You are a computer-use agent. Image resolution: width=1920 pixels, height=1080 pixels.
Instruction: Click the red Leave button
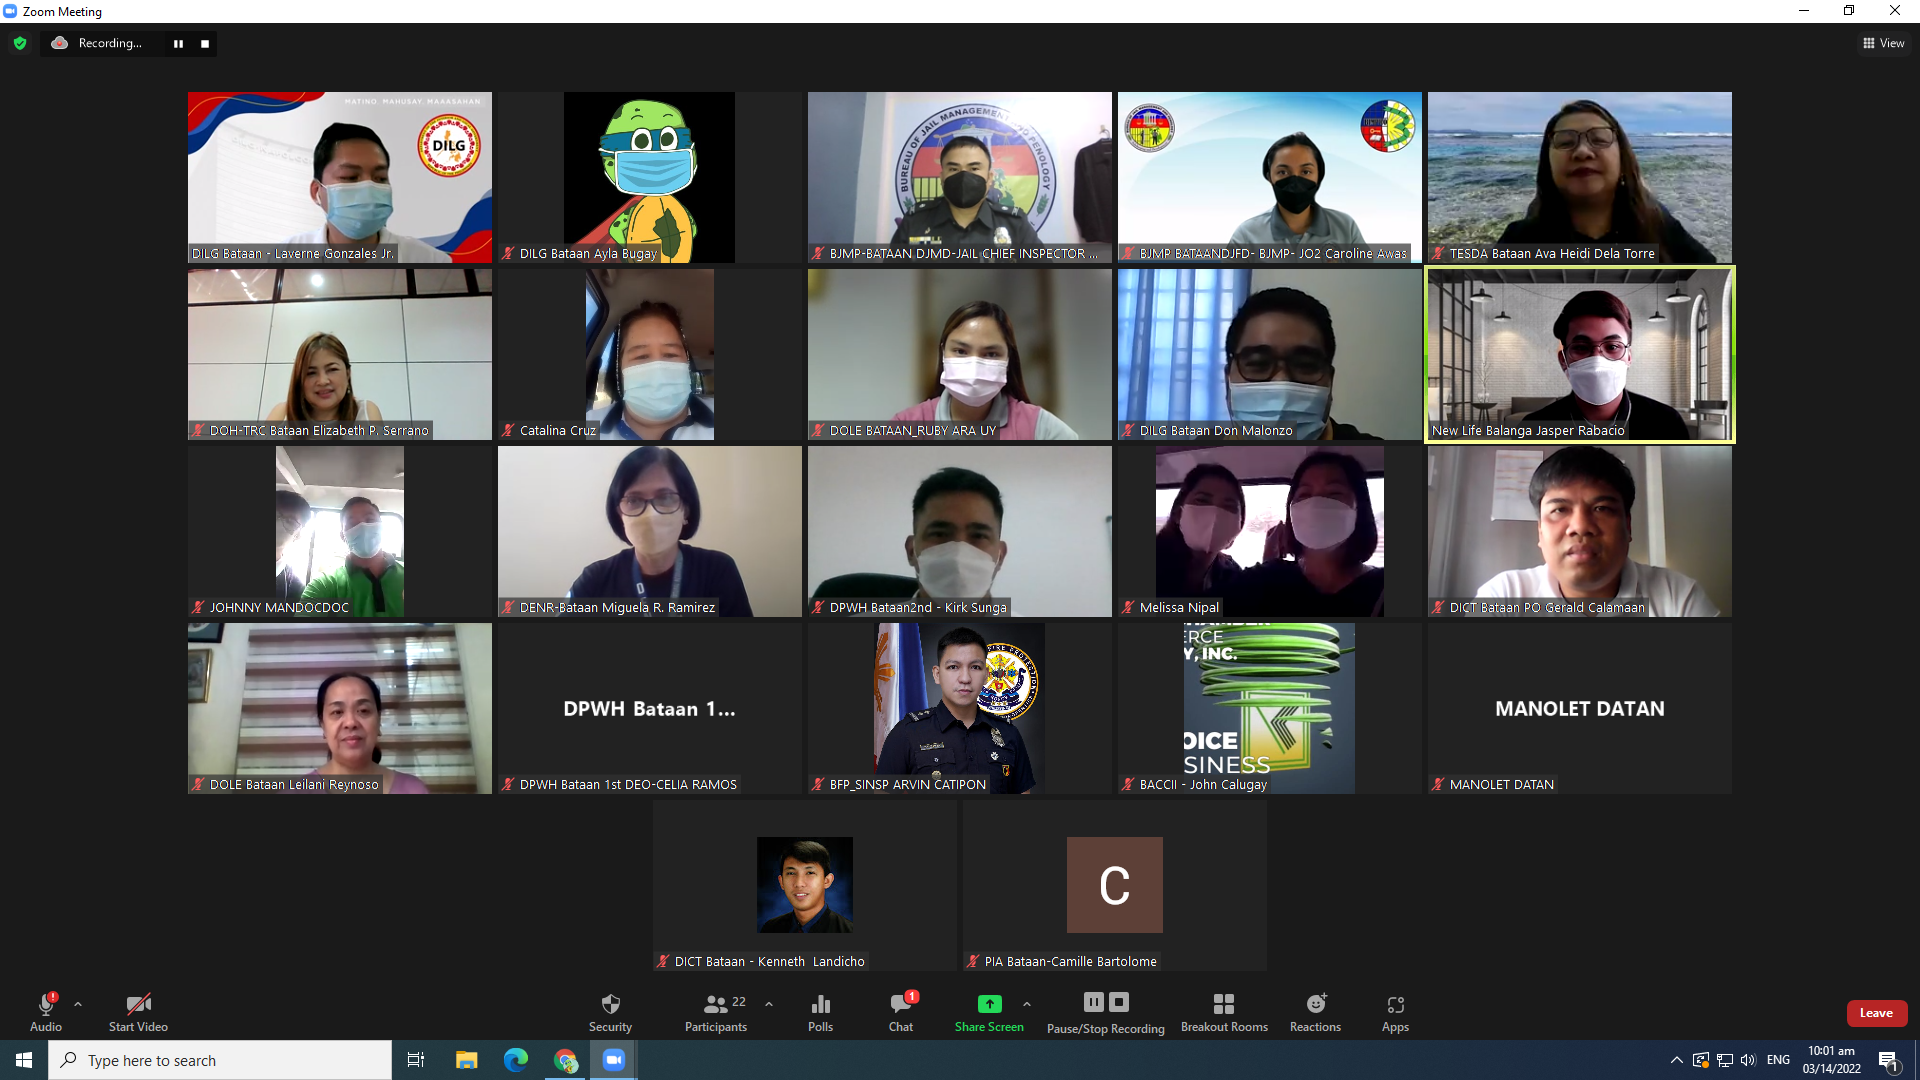point(1876,1013)
